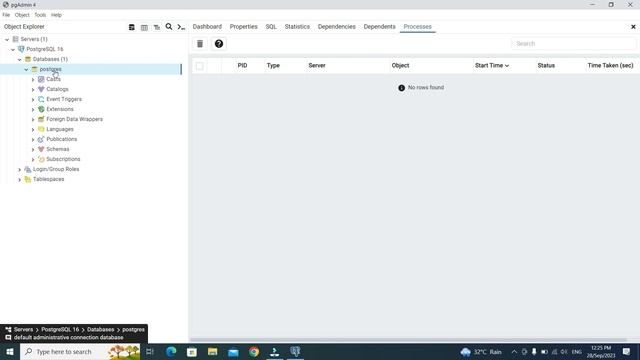Switch to the Statistics tab
This screenshot has height=360, width=640.
coord(297,27)
